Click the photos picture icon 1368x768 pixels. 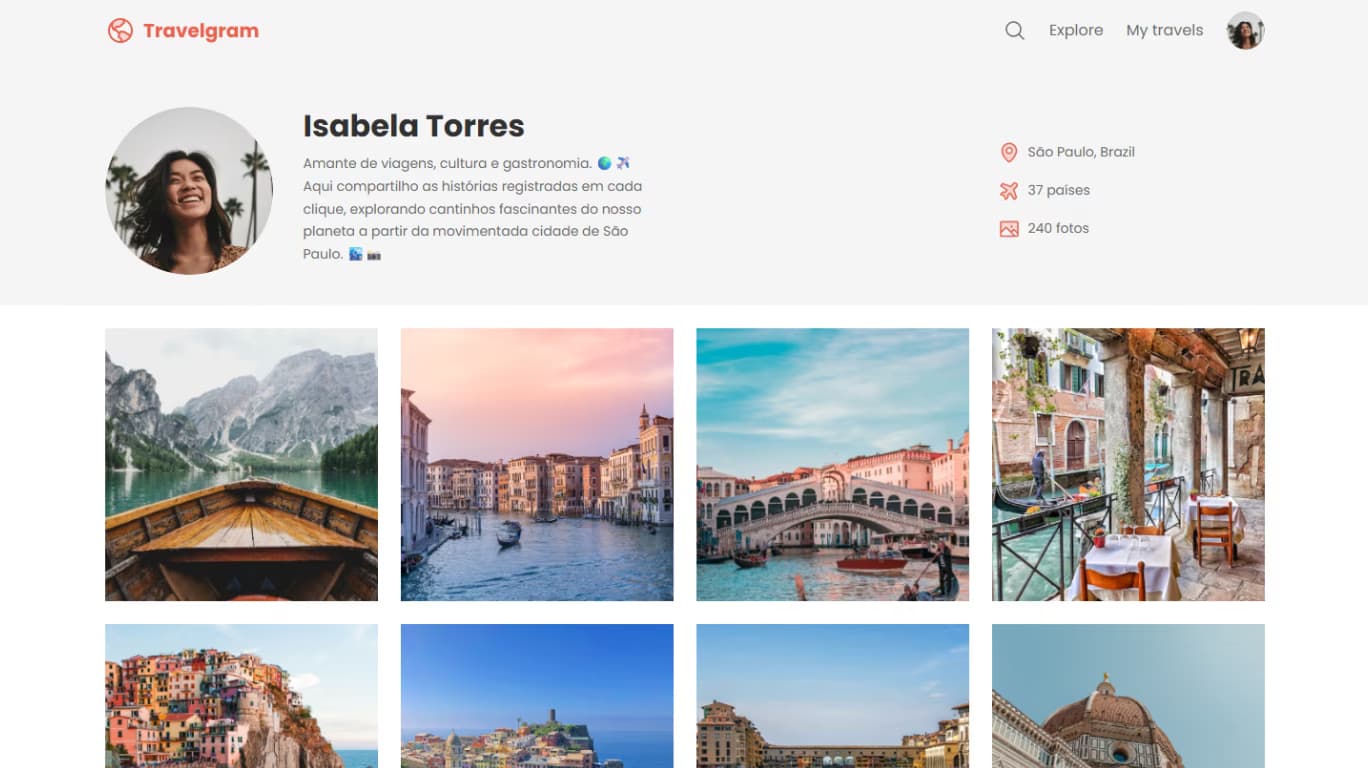click(1008, 229)
